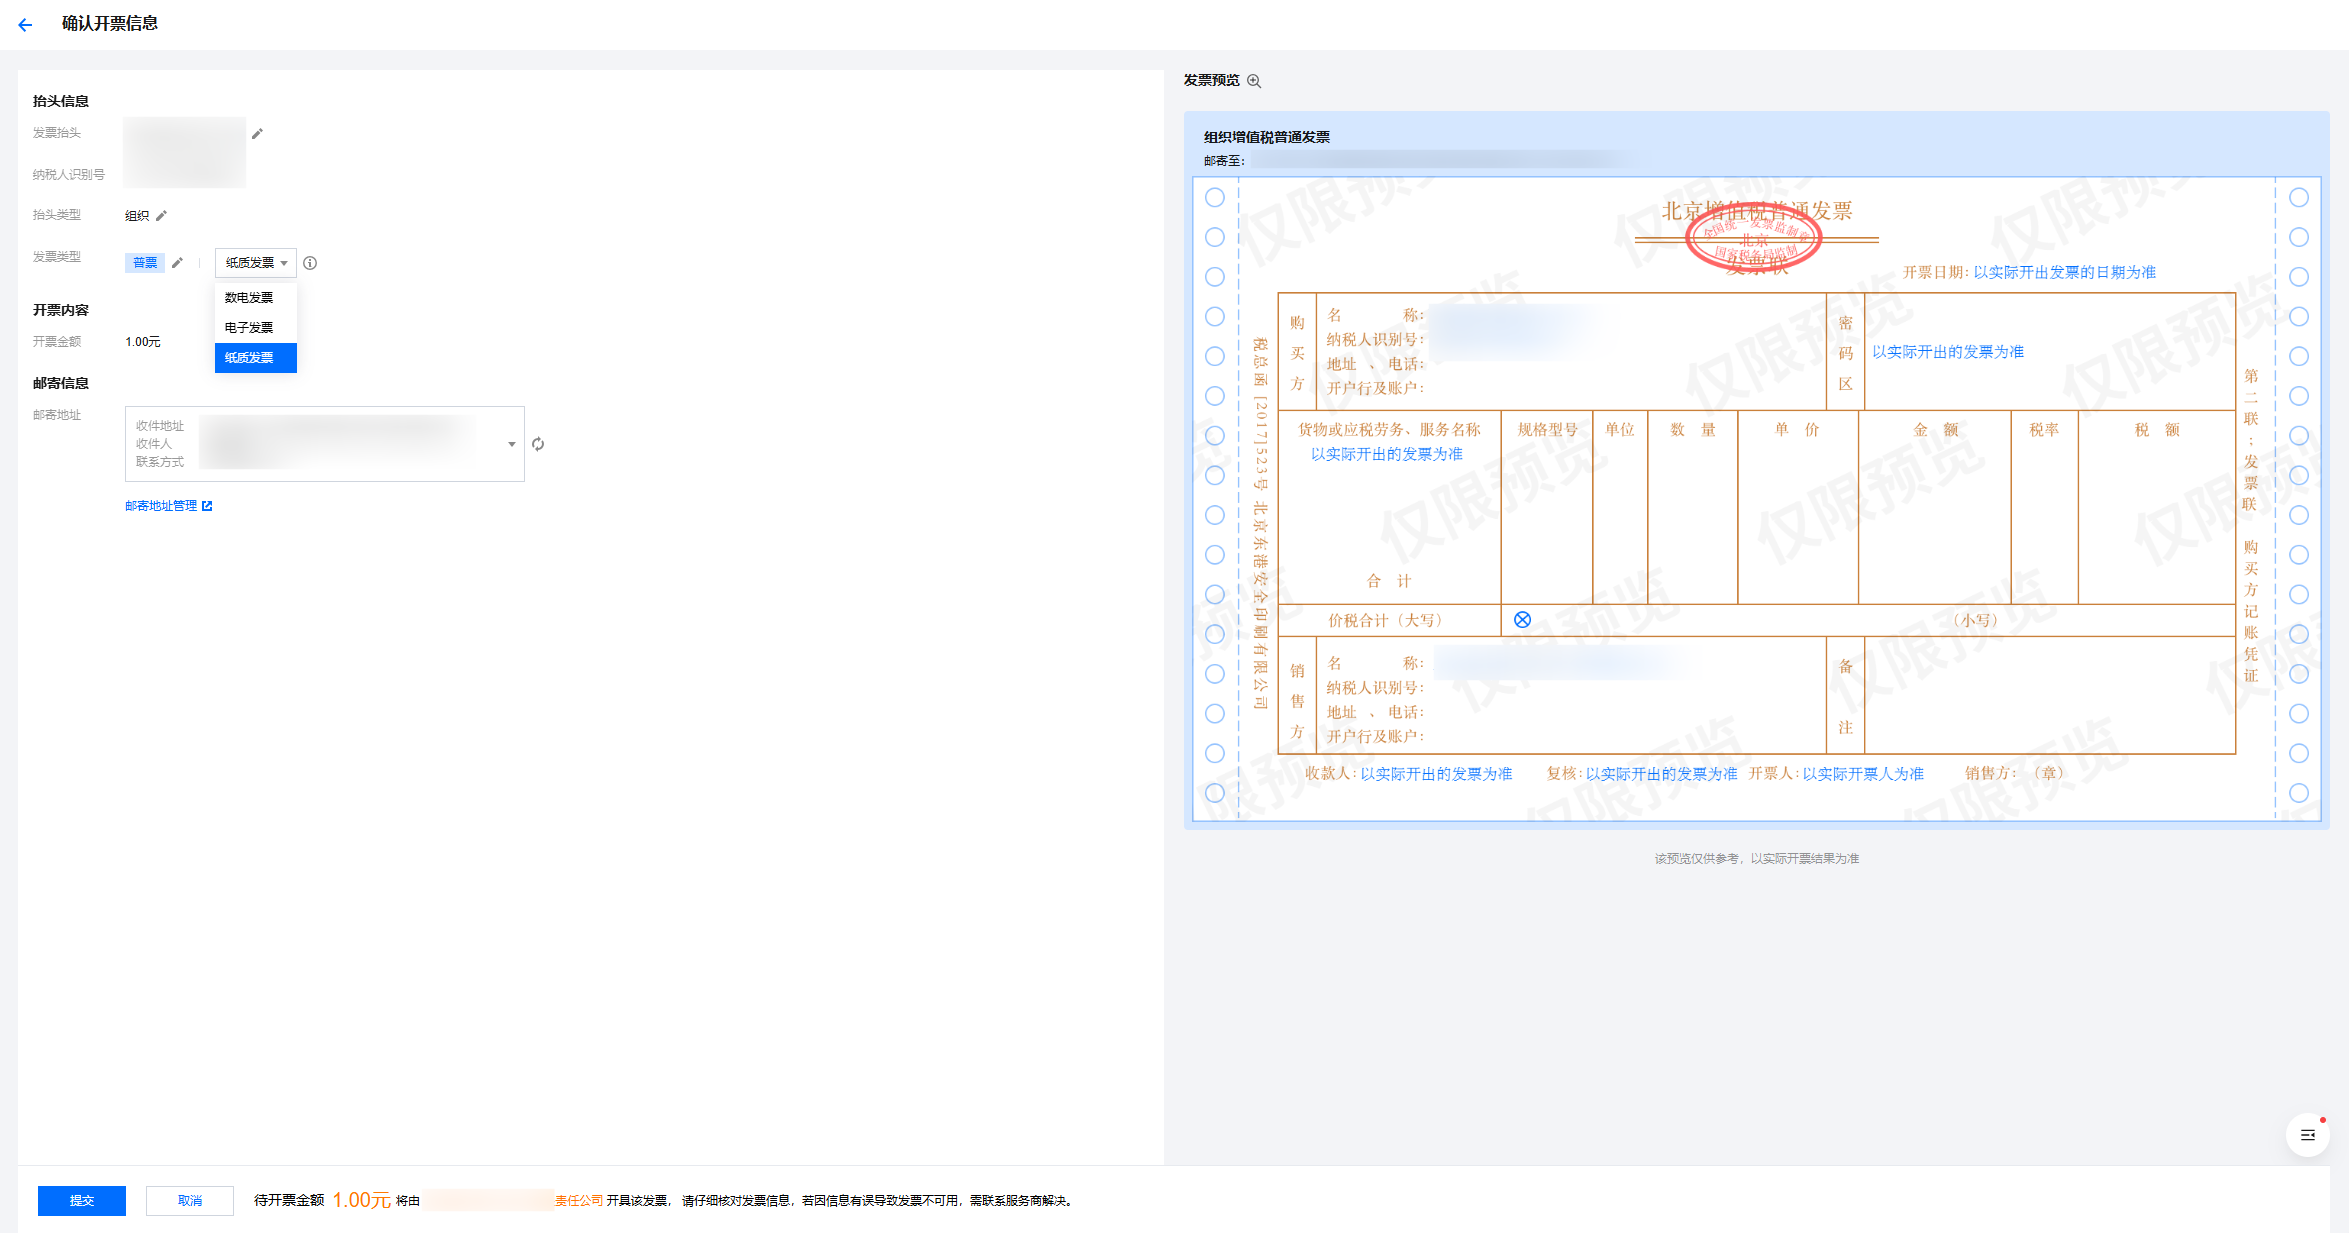Zoom in on 发票预览 with magnifier icon
Image resolution: width=2349 pixels, height=1233 pixels.
tap(1254, 81)
